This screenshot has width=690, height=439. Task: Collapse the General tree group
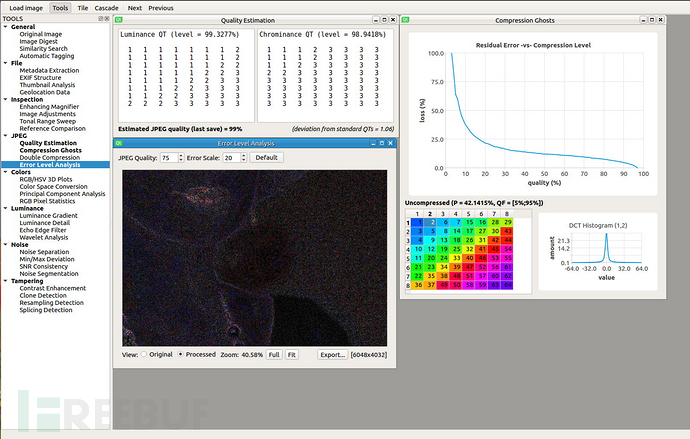5,27
